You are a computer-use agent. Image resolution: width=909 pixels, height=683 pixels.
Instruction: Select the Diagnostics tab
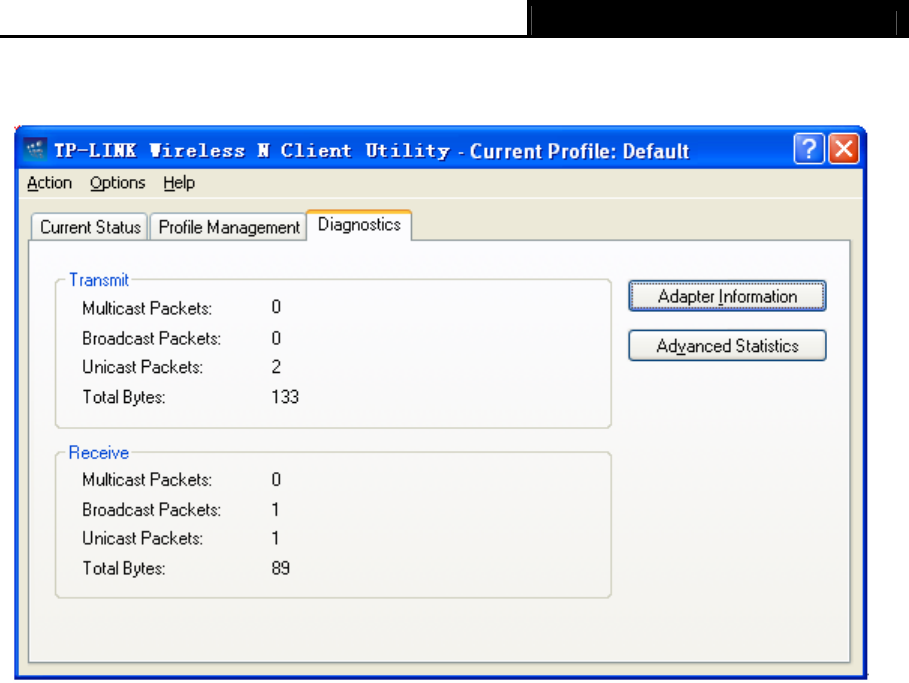[x=359, y=225]
